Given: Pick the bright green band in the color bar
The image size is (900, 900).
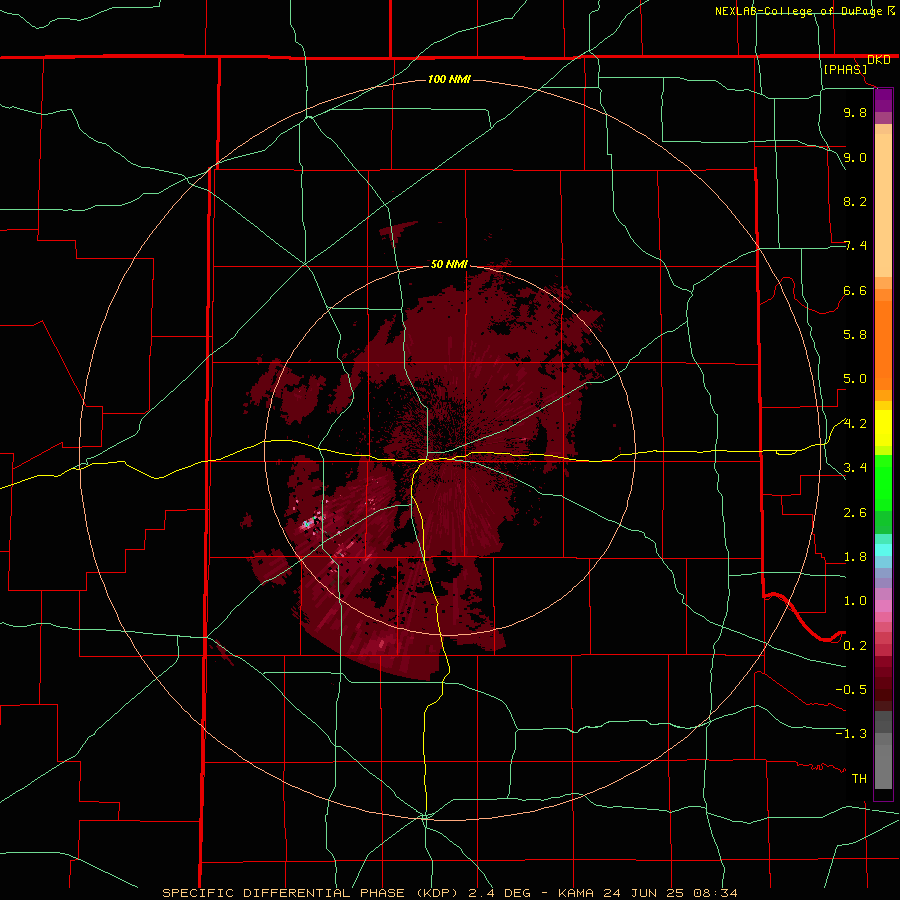Looking at the screenshot, I should pyautogui.click(x=883, y=482).
